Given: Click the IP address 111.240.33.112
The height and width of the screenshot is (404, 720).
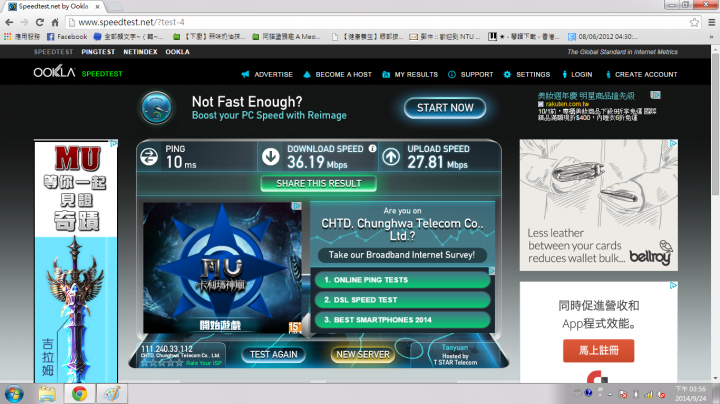Looking at the screenshot, I should (167, 349).
